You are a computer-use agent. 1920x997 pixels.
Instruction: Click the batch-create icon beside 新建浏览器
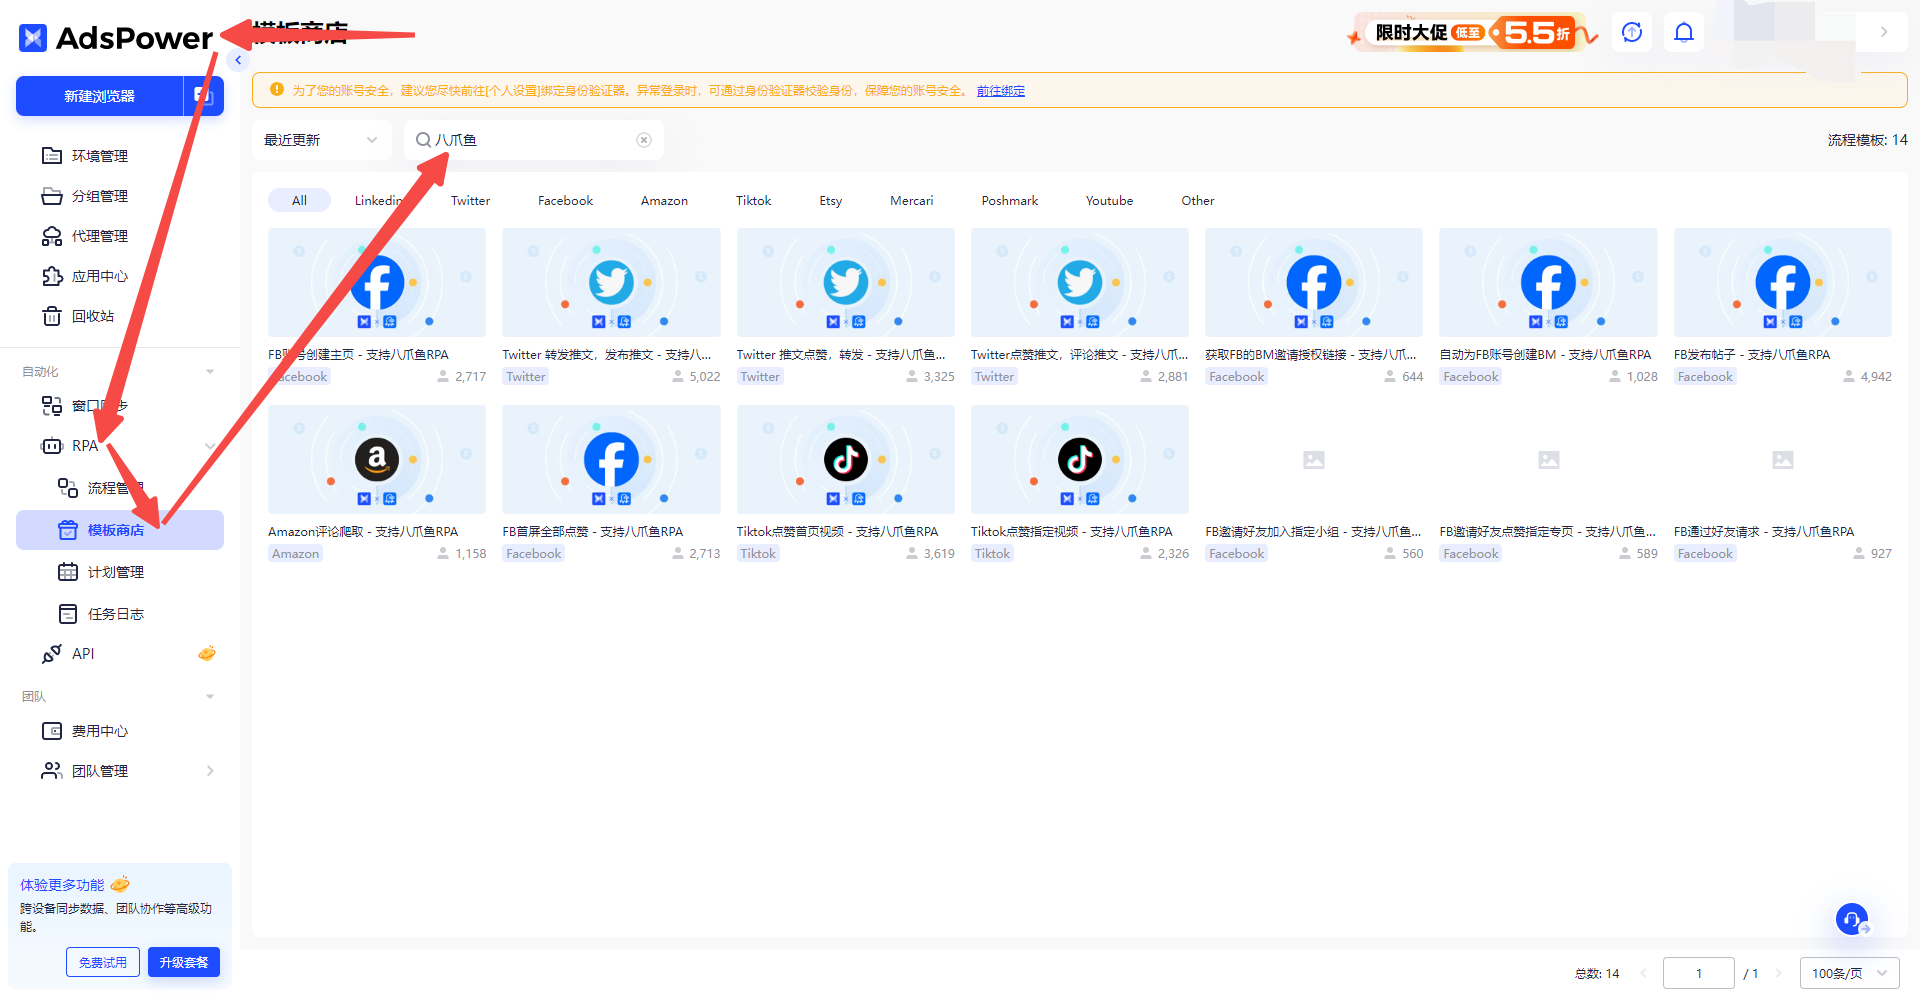click(x=204, y=96)
